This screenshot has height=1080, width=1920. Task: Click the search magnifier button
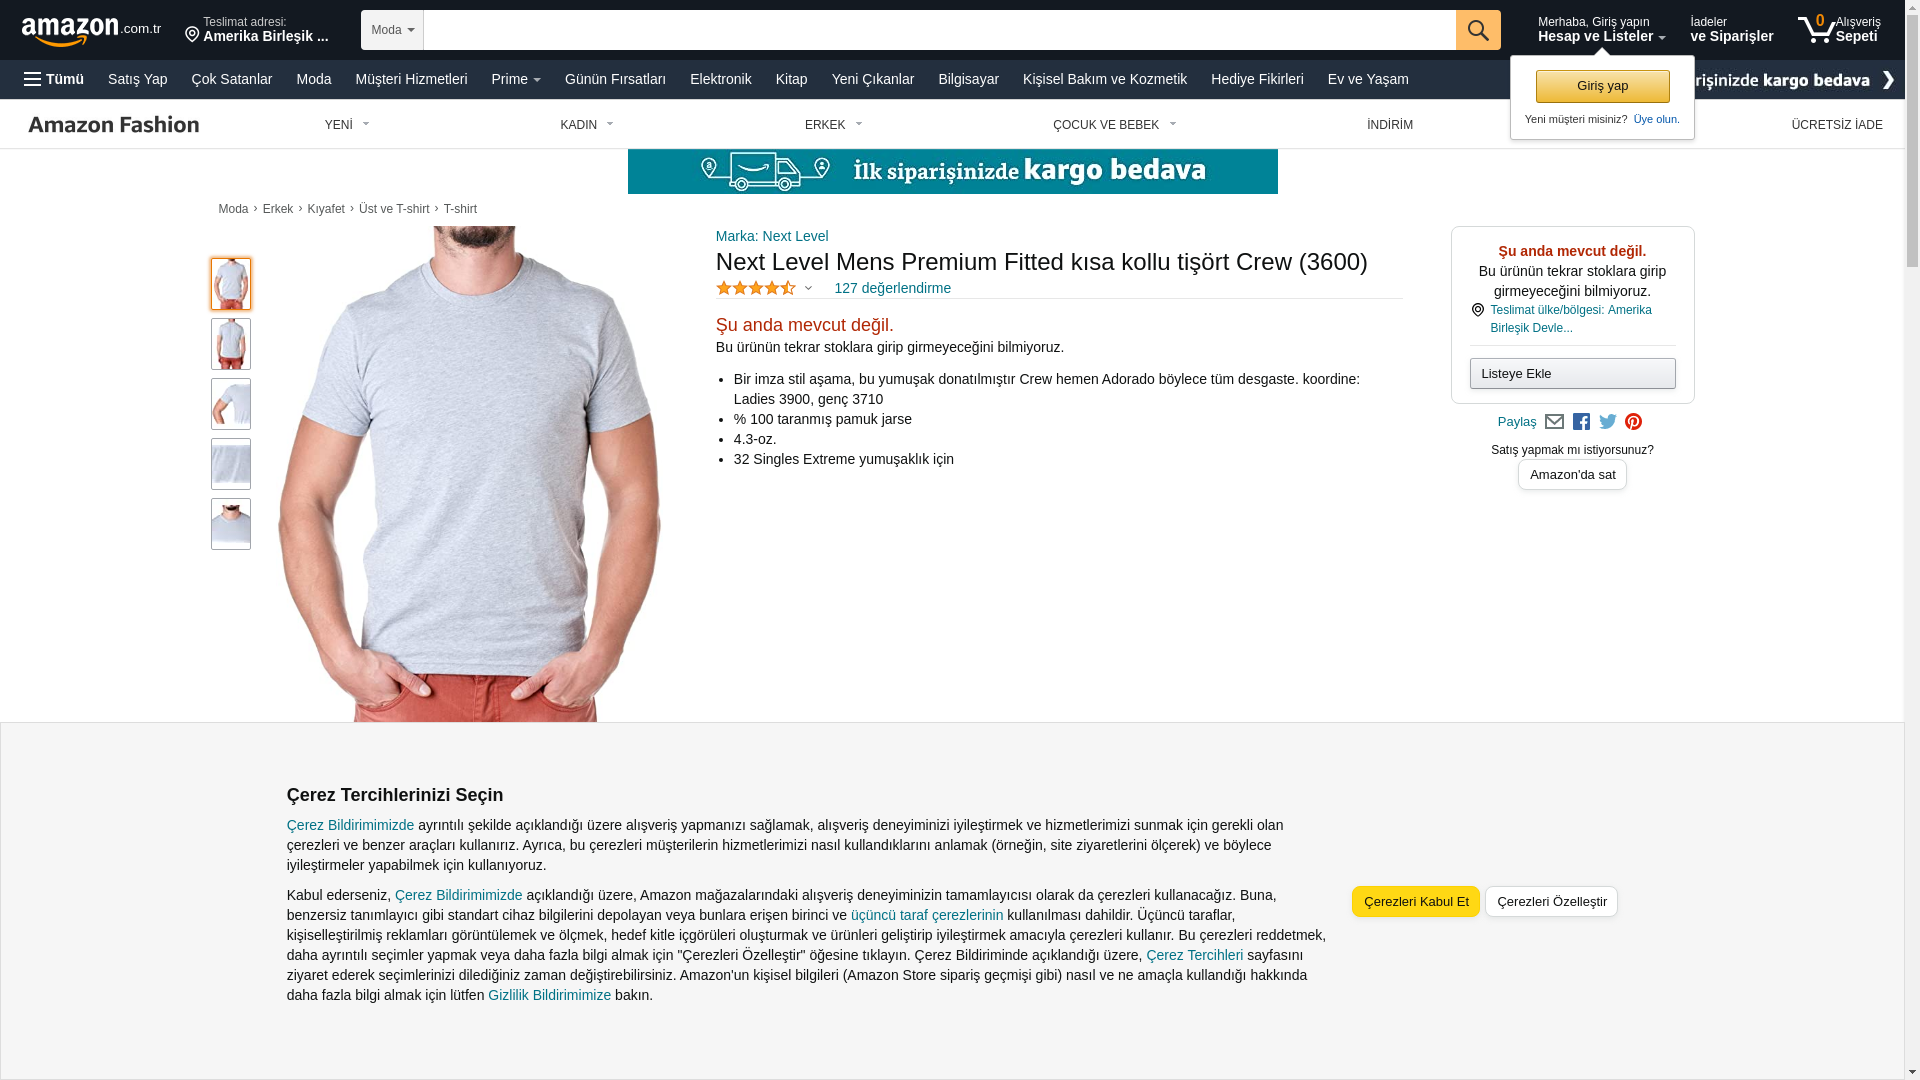pos(1478,30)
